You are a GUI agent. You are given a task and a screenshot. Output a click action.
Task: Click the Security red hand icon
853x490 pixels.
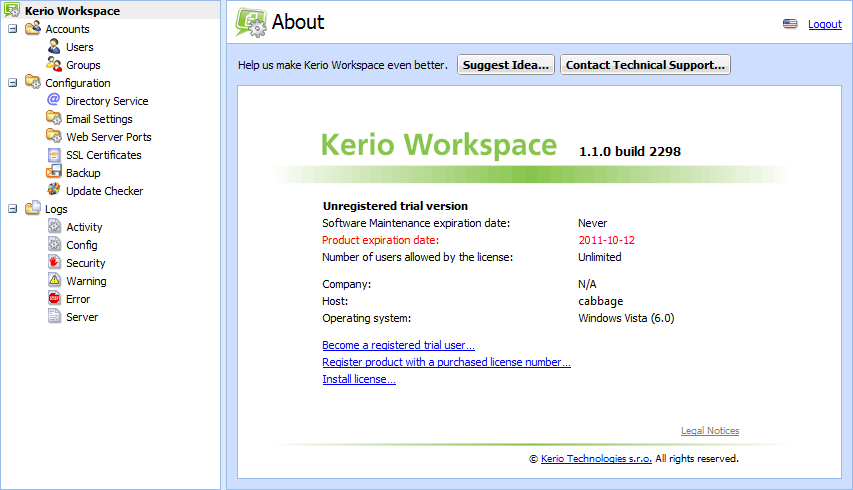(54, 262)
